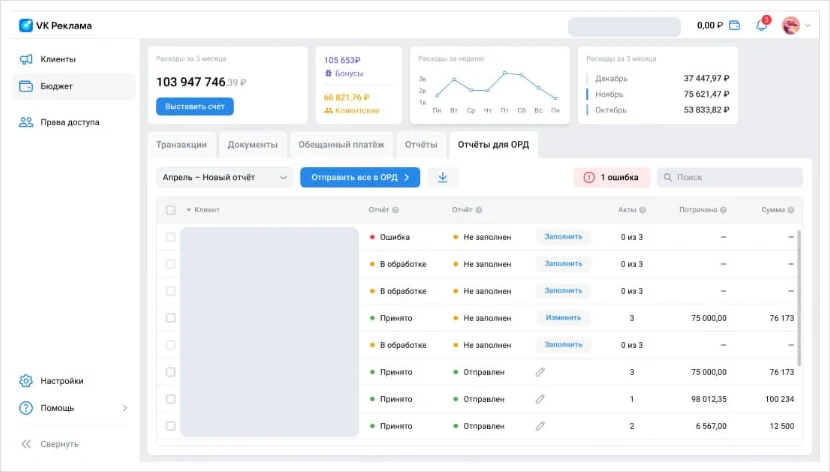This screenshot has height=472, width=830.
Task: Switch to Транзакции tab
Action: tap(182, 144)
